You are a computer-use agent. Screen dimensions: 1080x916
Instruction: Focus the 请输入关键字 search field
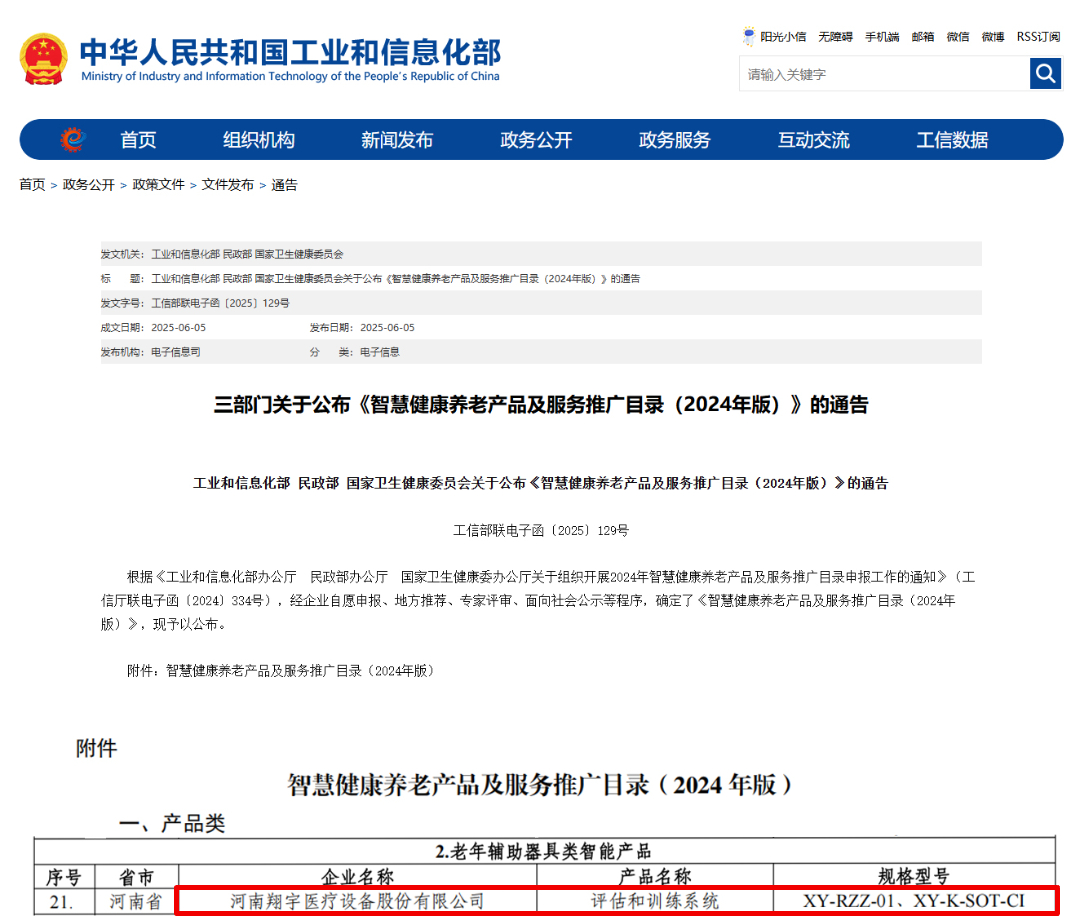[884, 74]
